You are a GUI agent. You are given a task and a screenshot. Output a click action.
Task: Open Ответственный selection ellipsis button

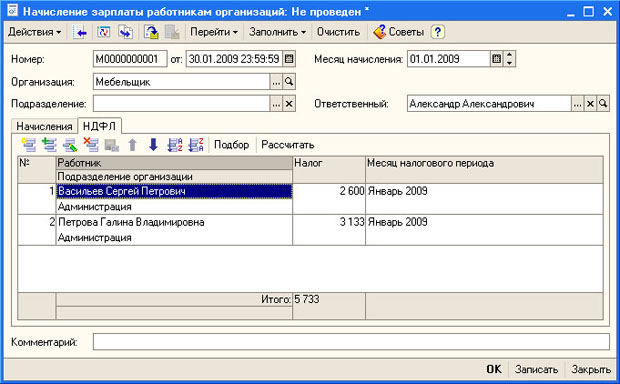coord(578,104)
